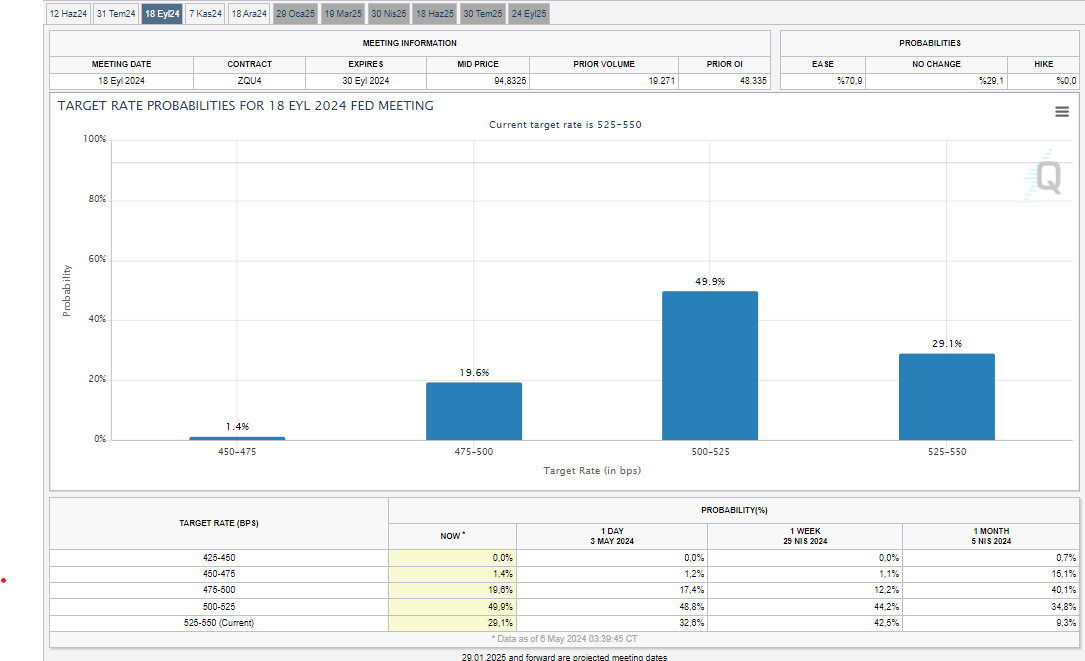Click the Q watermark logo on chart
This screenshot has height=661, width=1085.
tap(1046, 179)
